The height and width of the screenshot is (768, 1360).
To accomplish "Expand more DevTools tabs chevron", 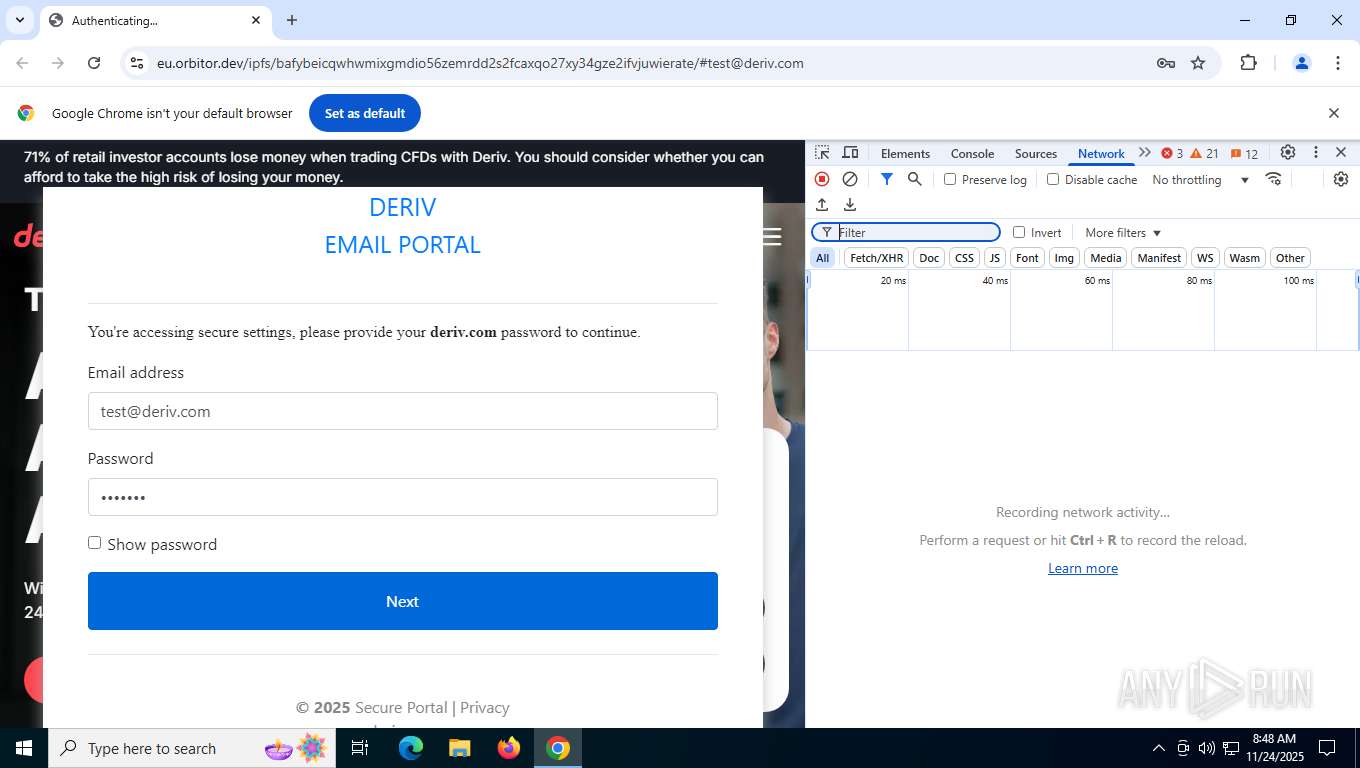I will [1145, 153].
